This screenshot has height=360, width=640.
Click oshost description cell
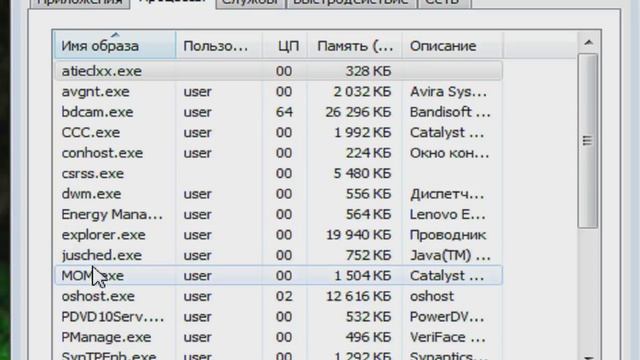click(431, 296)
